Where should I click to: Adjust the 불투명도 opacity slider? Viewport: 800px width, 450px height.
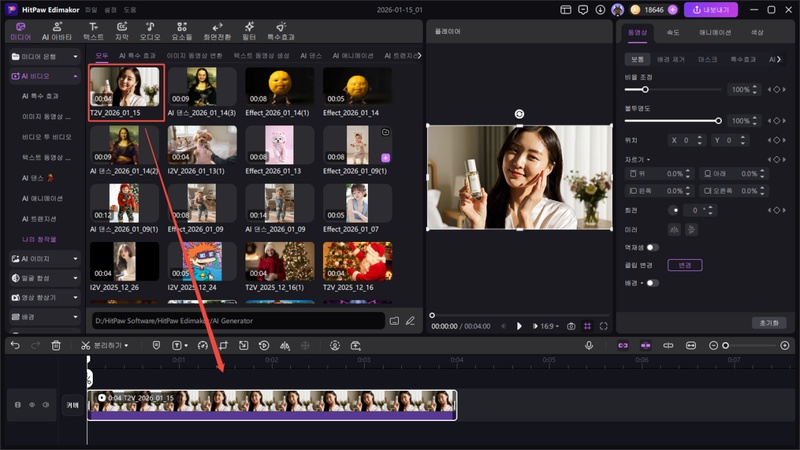click(x=718, y=120)
